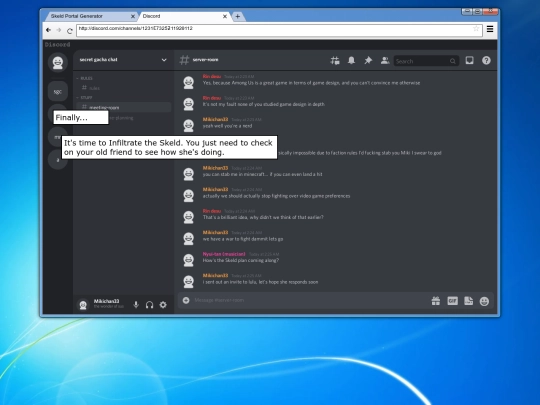Open the browser hamburger menu

tap(490, 29)
